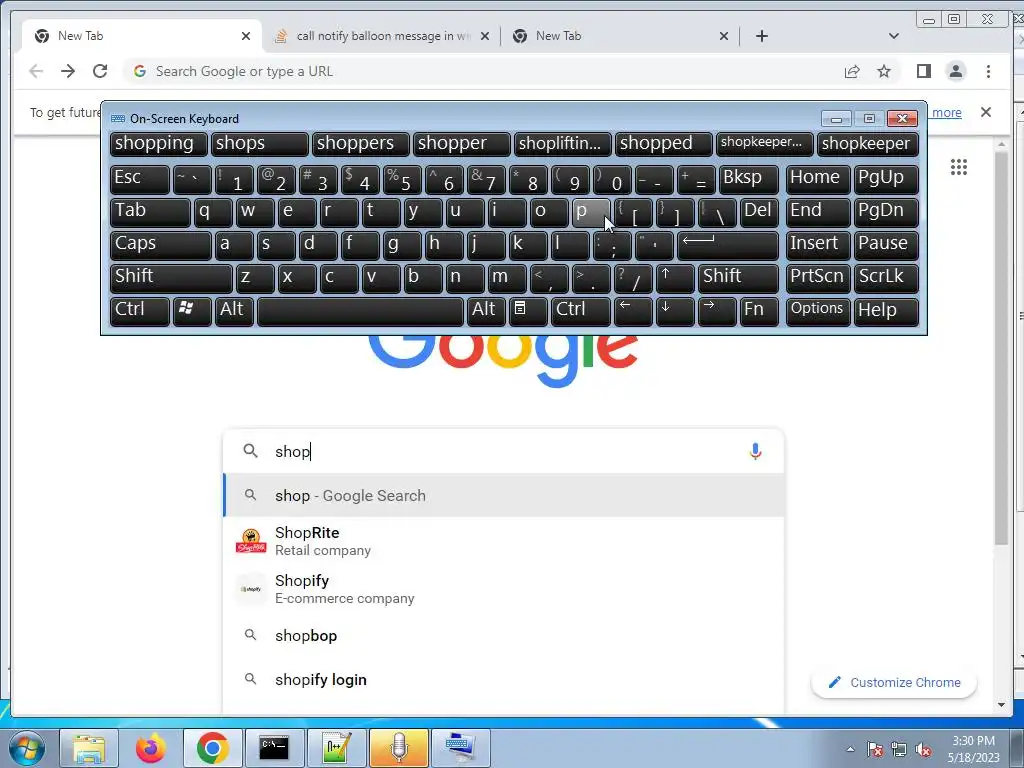Share this page icon in address bar
The height and width of the screenshot is (768, 1024).
point(852,71)
